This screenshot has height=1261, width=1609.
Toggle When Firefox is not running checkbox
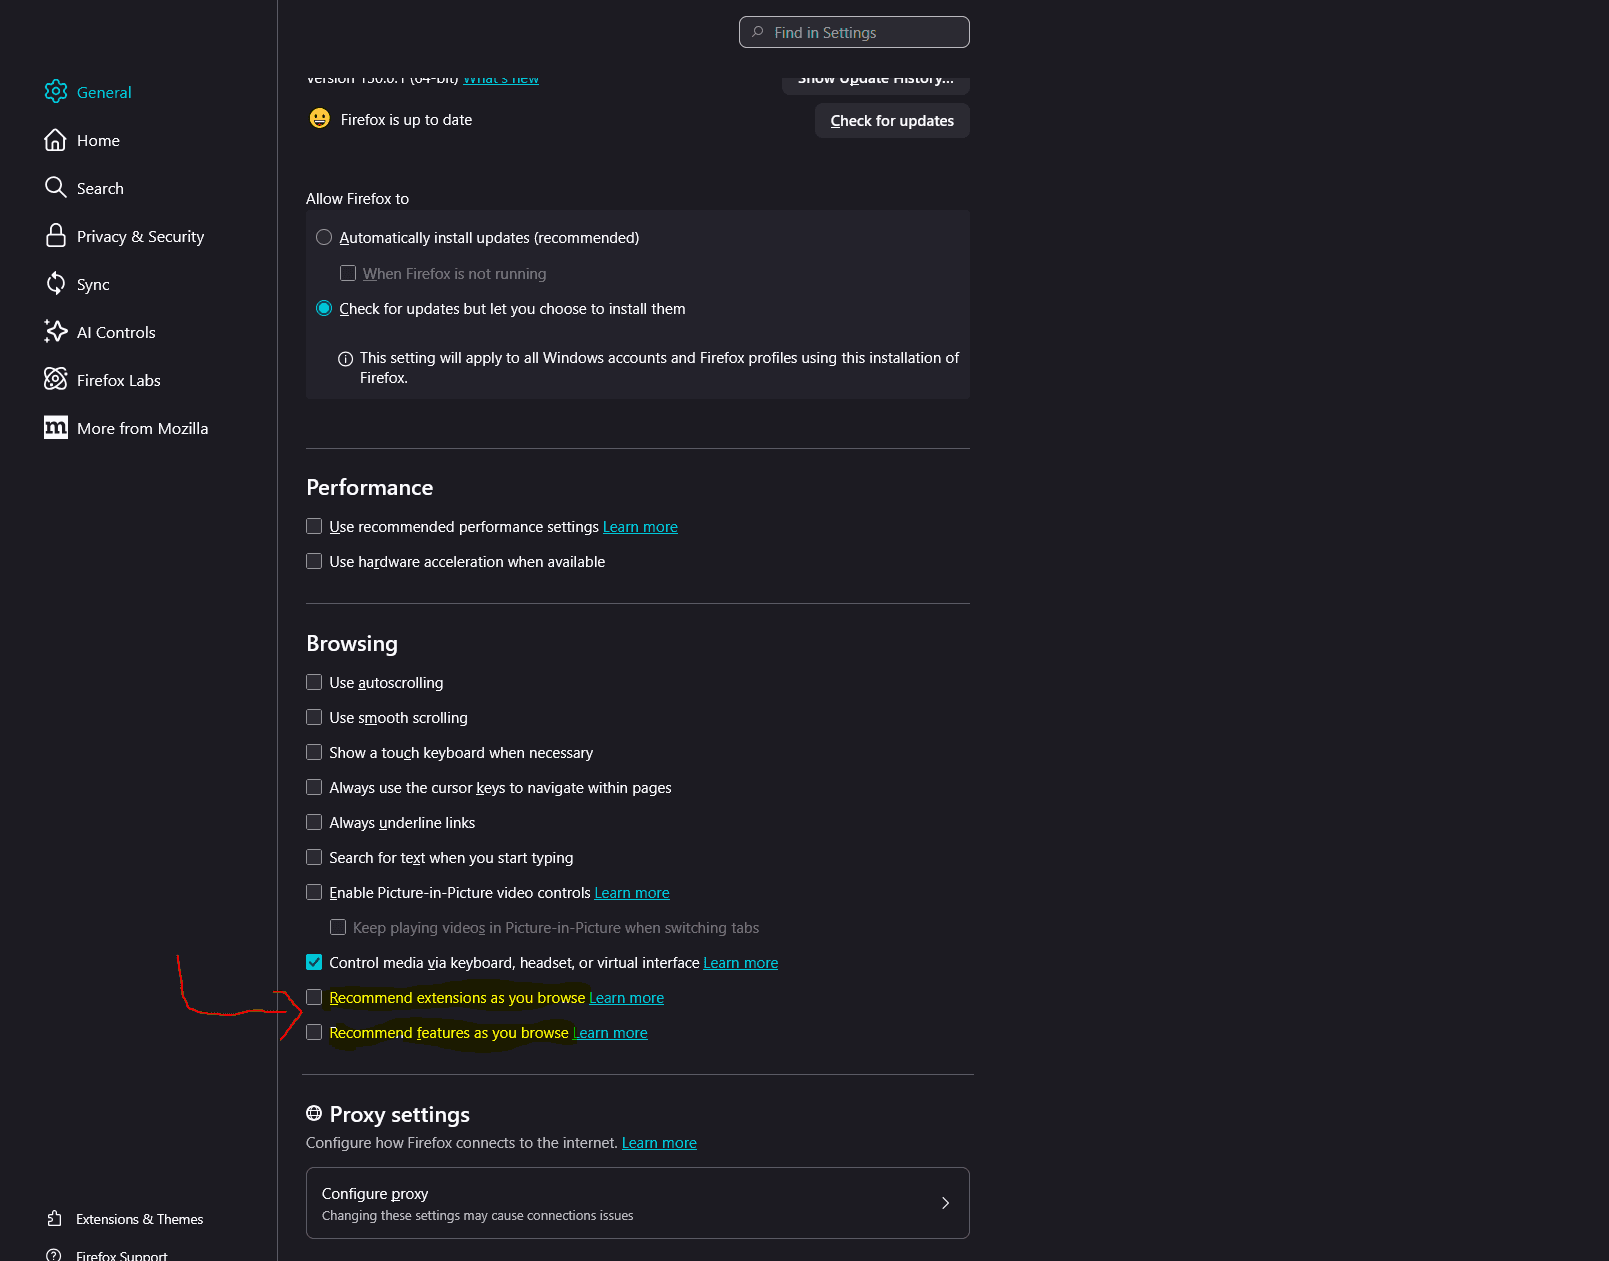(x=348, y=273)
